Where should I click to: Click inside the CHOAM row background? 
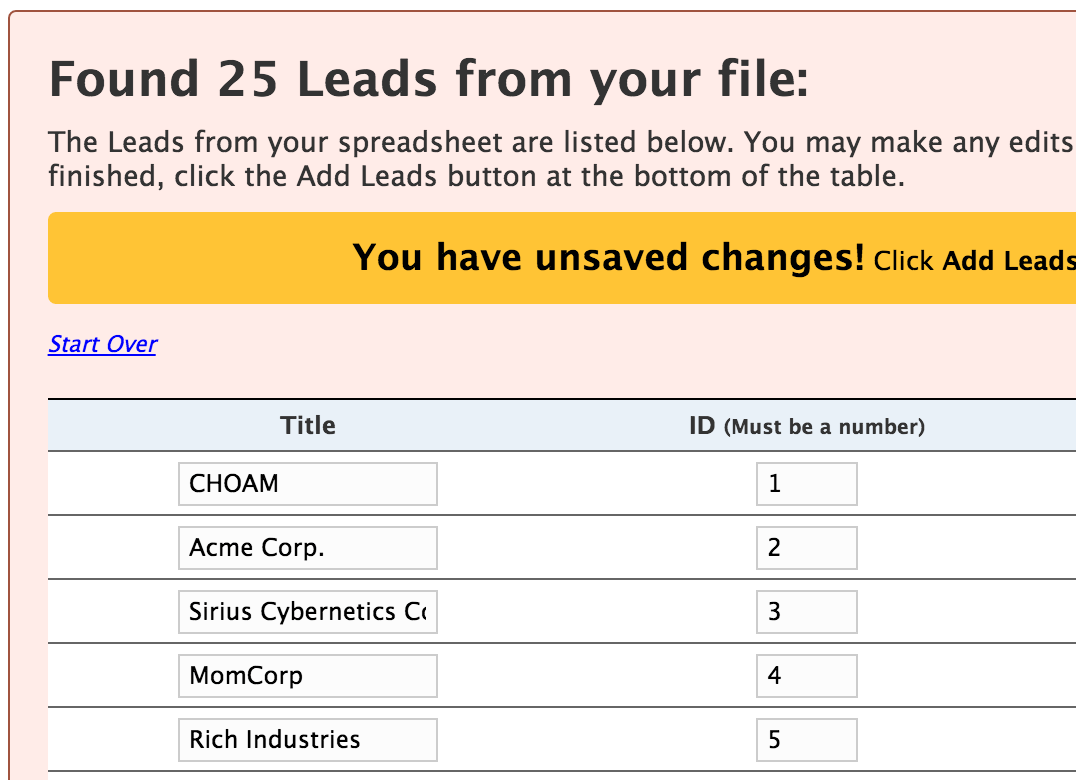(110, 483)
